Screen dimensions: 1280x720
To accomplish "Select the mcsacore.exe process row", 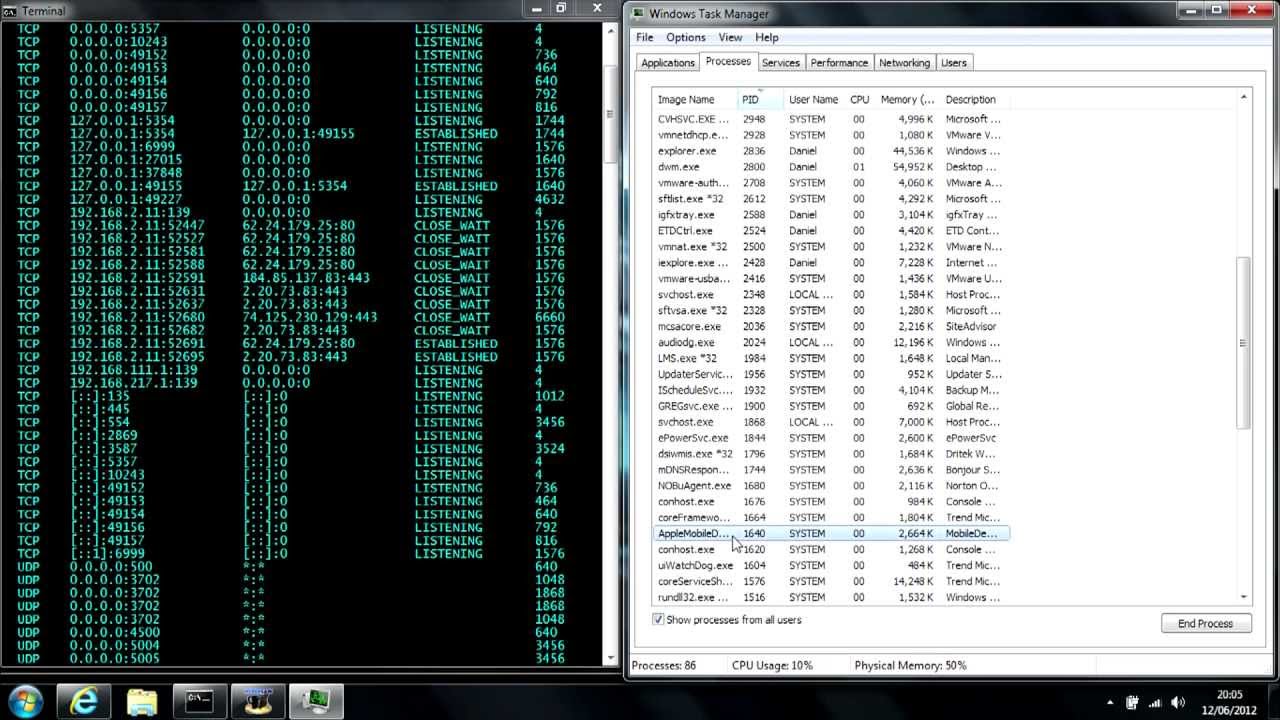I will (831, 326).
